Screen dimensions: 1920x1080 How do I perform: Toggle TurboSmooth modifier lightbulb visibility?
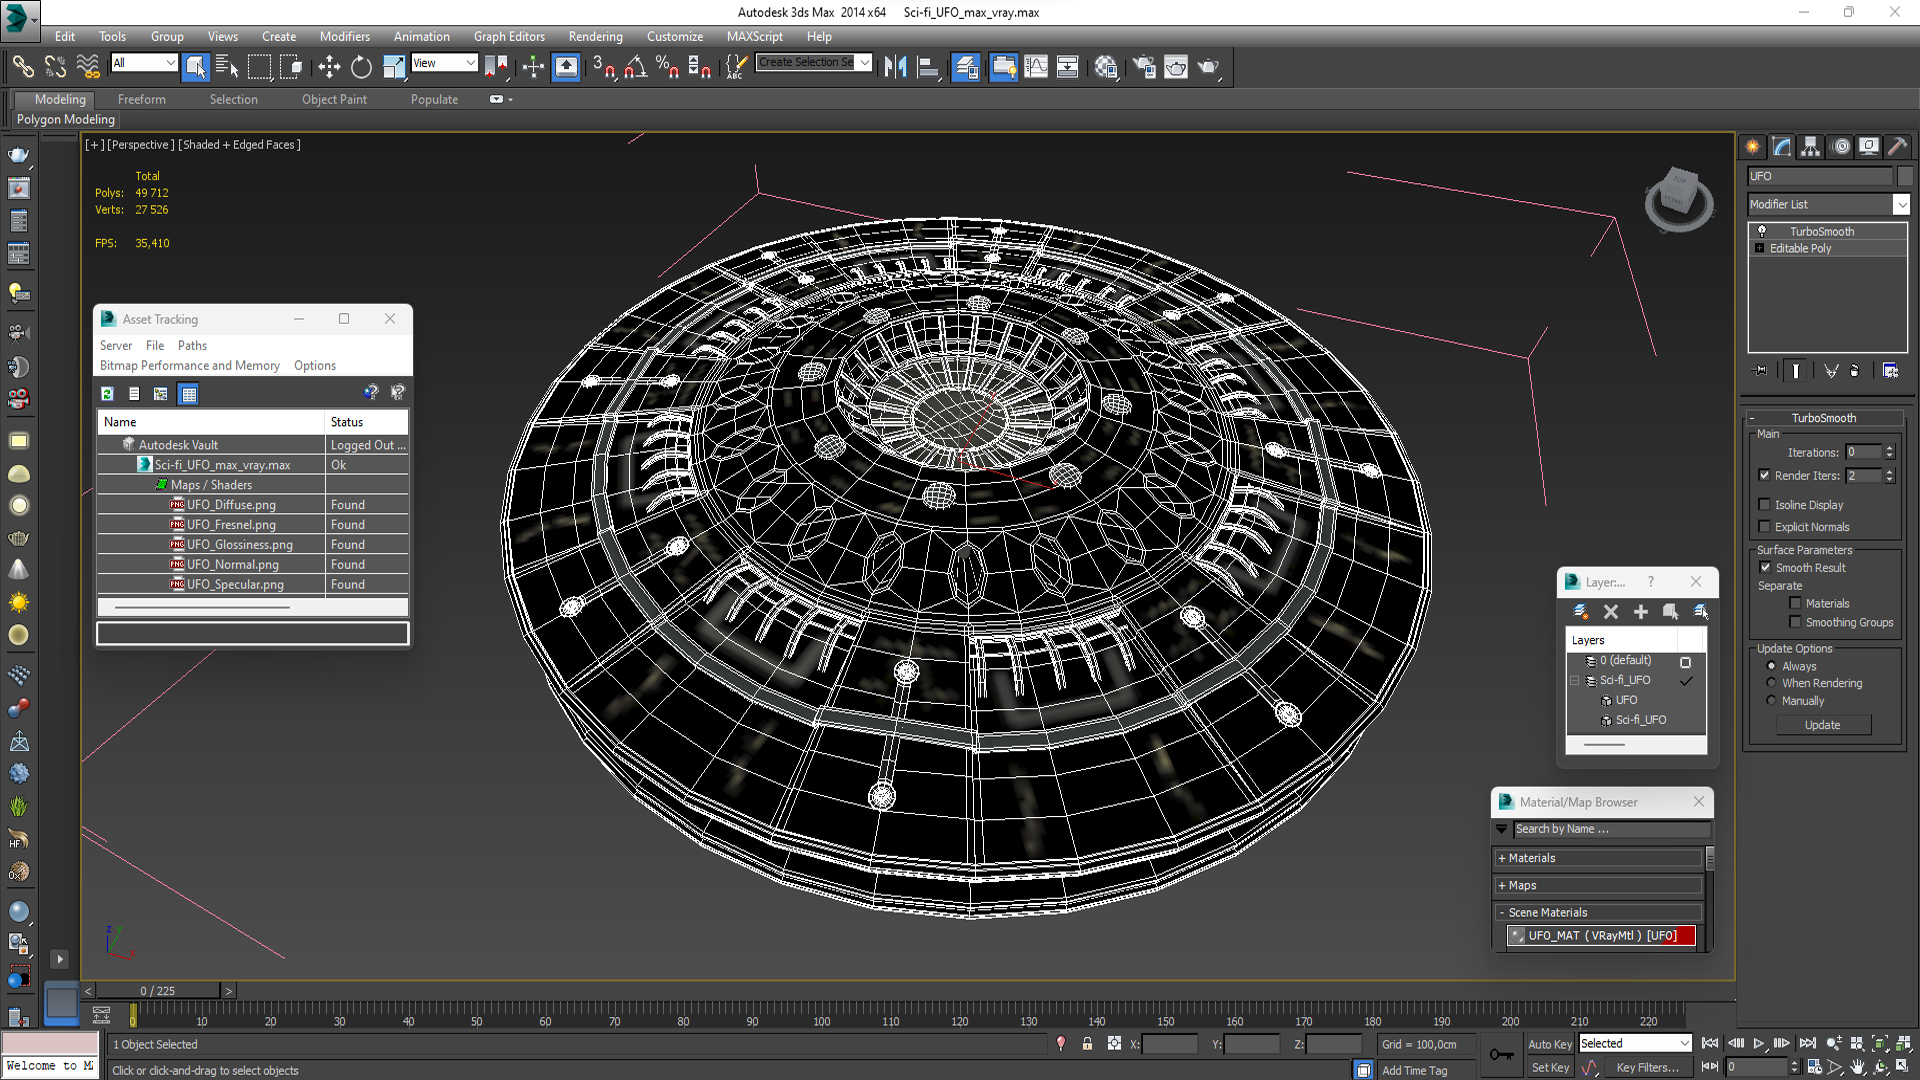tap(1762, 231)
